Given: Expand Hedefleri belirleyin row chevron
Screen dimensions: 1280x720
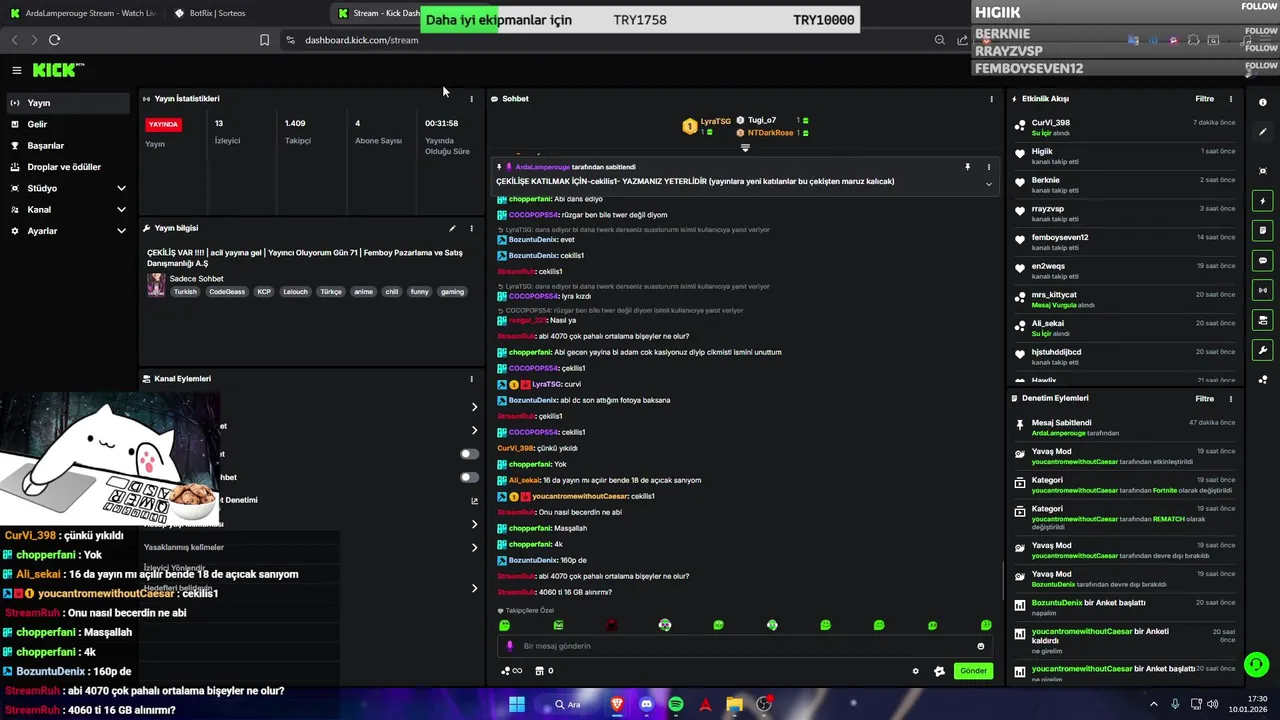Looking at the screenshot, I should click(x=474, y=588).
